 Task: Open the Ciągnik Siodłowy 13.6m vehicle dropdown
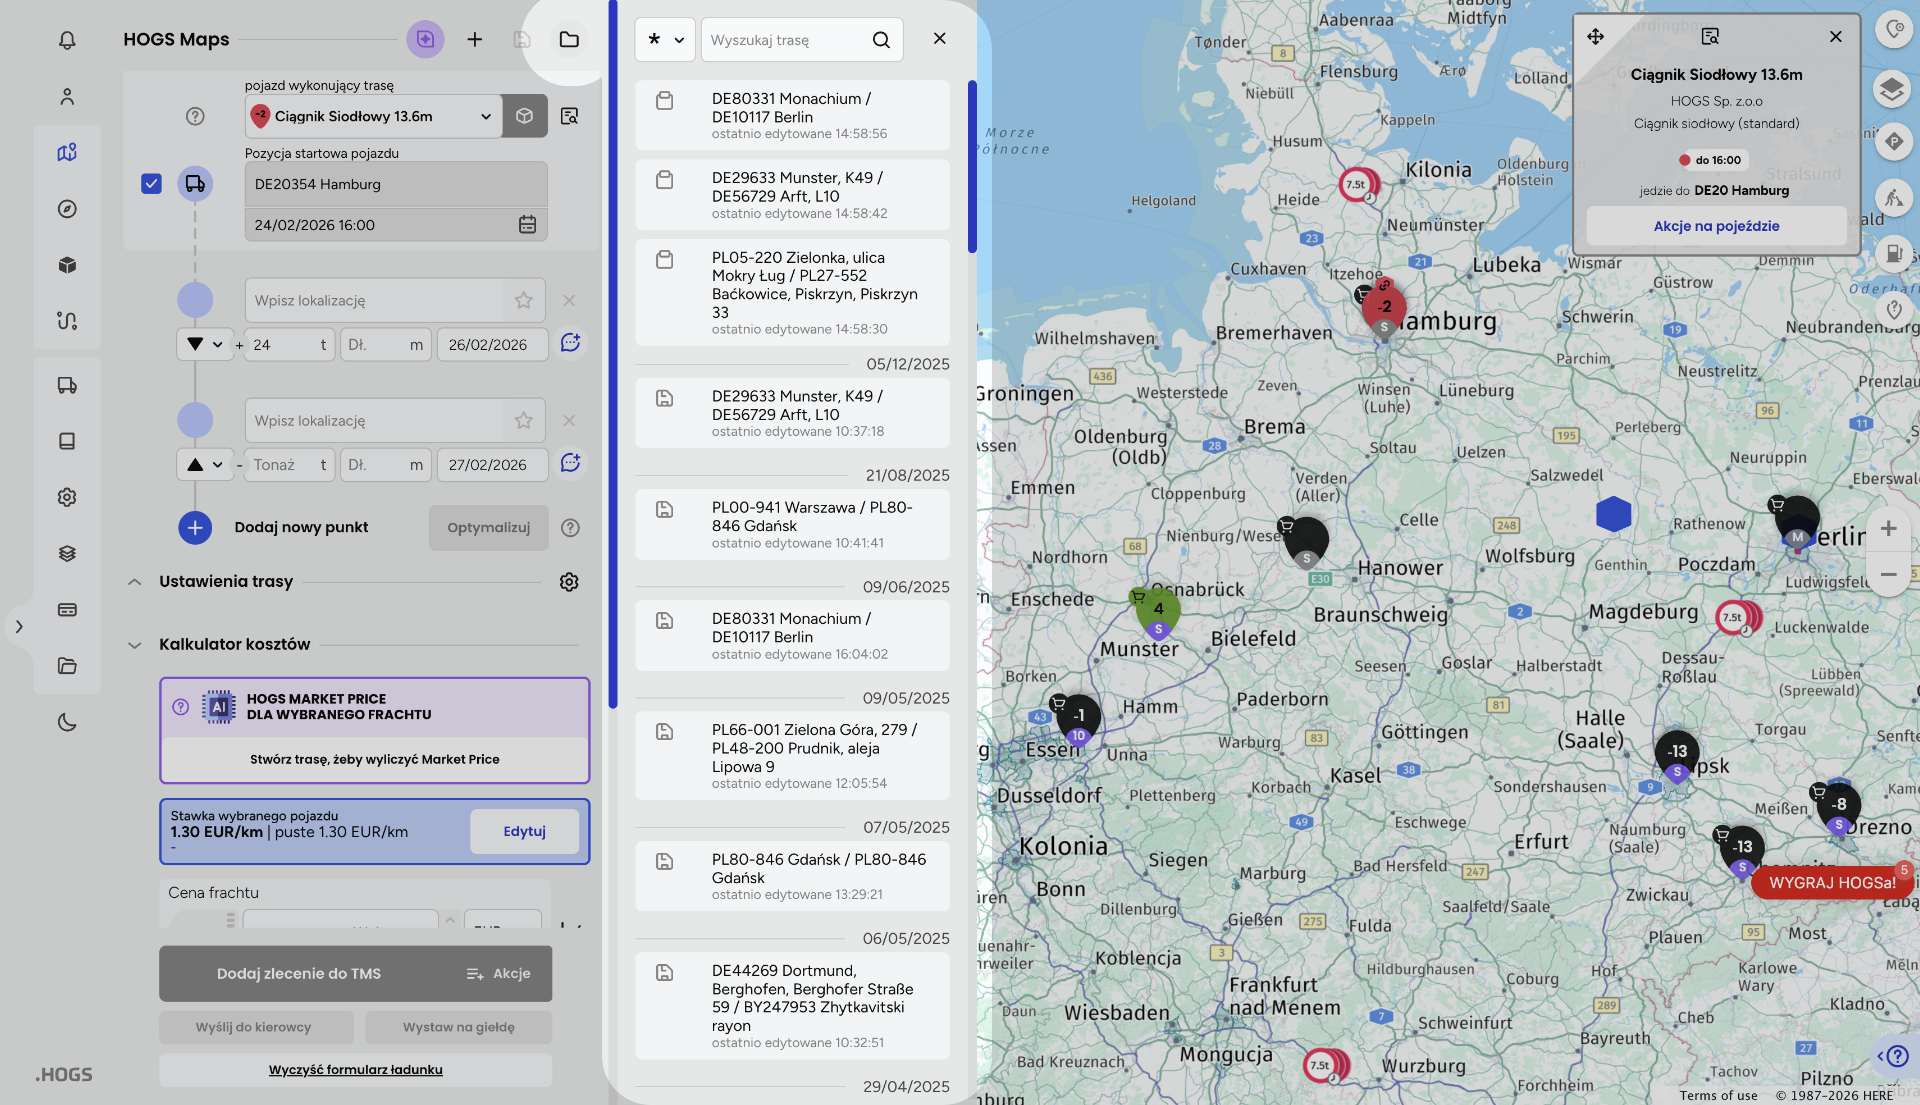point(374,116)
